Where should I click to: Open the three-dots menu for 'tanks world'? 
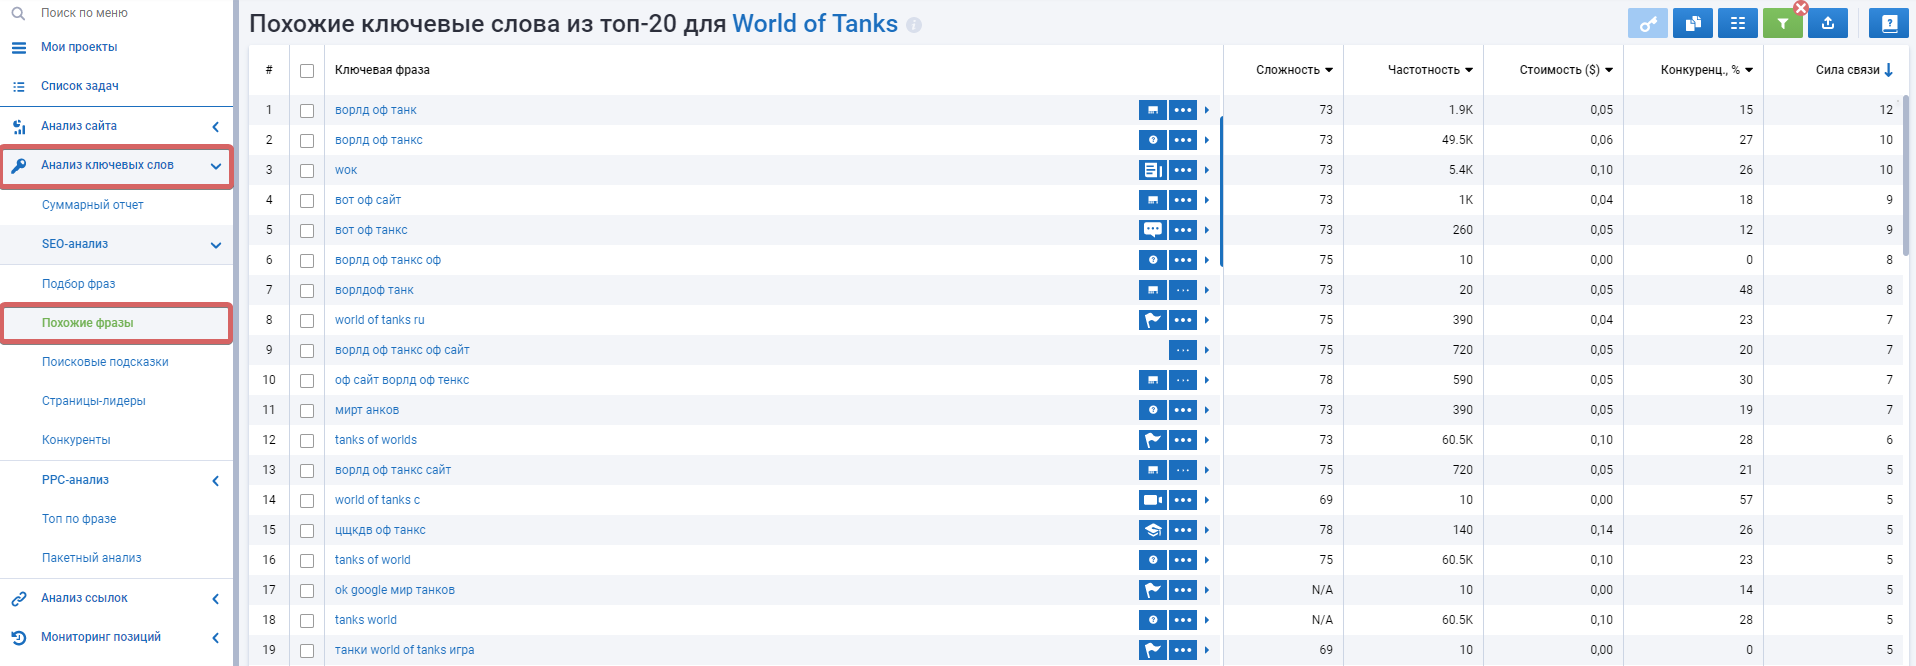tap(1183, 620)
